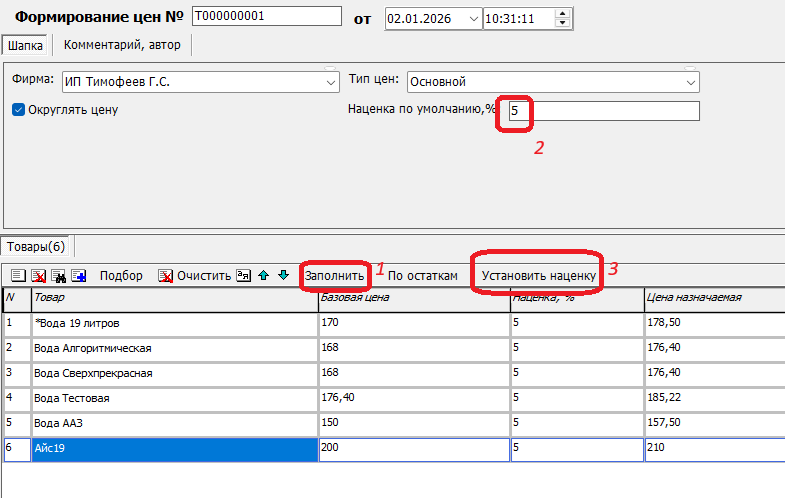This screenshot has width=785, height=498.
Task: Click the add item icon with blue plus
Action: (79, 275)
